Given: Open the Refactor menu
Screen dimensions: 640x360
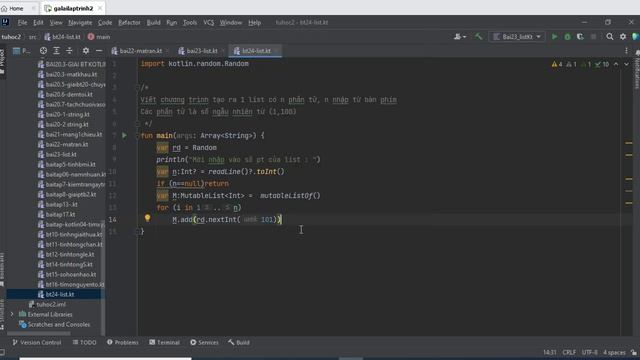Looking at the screenshot, I should pos(129,22).
